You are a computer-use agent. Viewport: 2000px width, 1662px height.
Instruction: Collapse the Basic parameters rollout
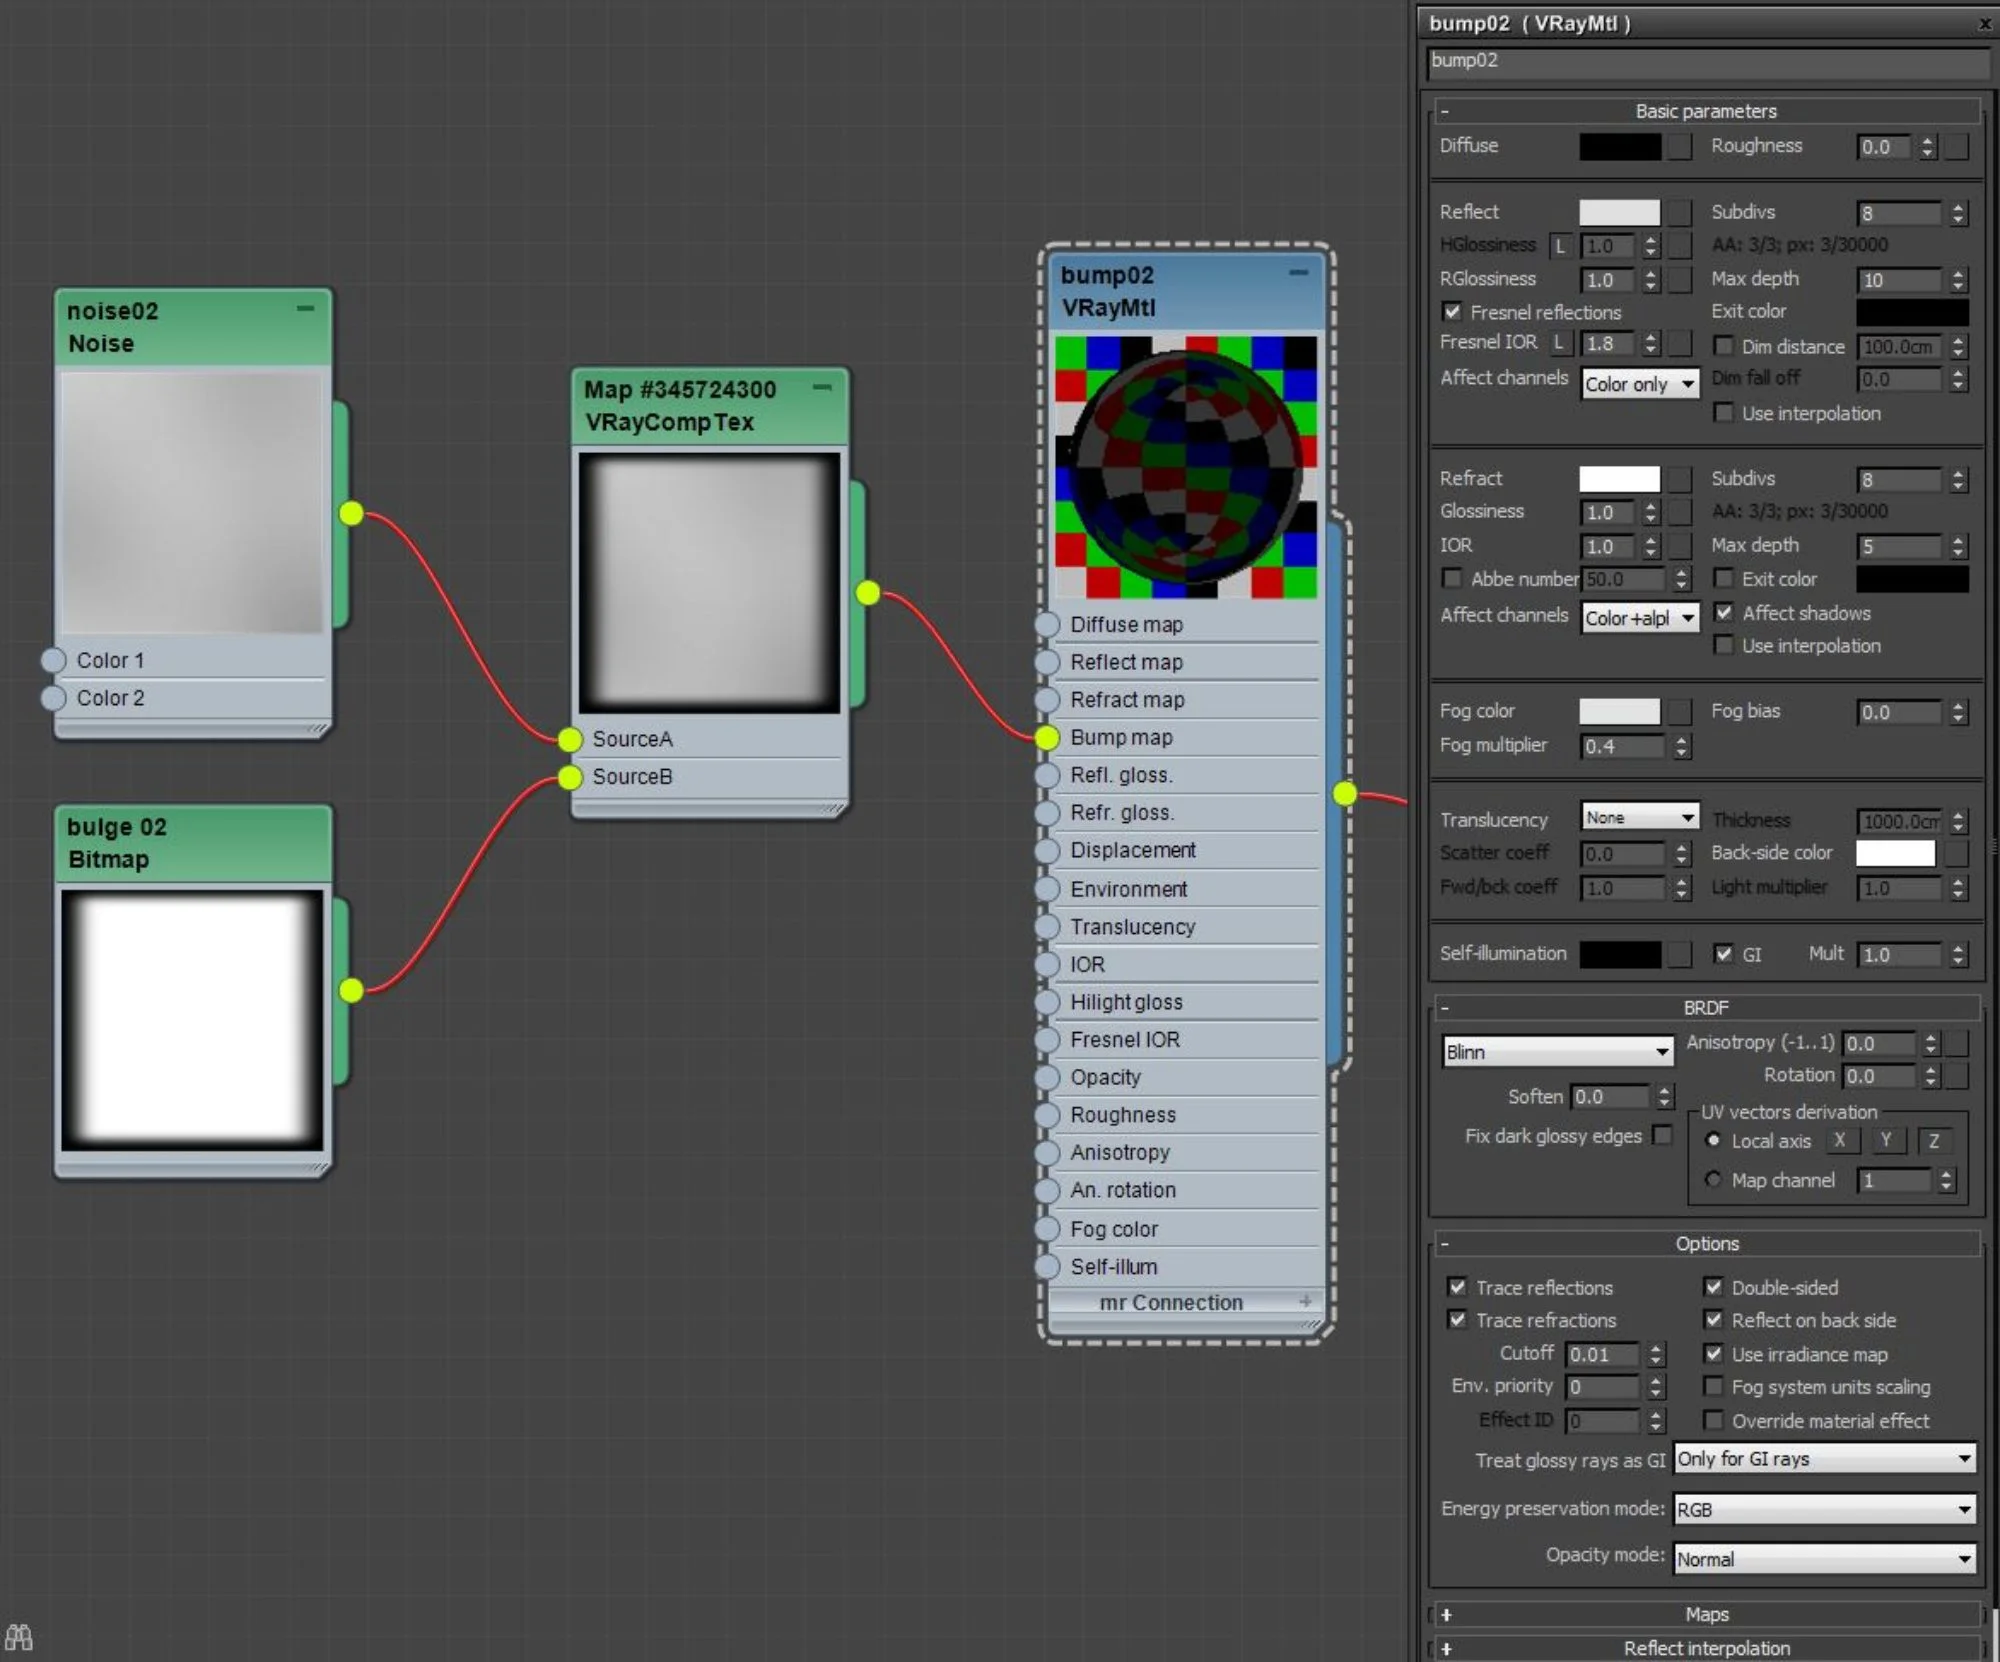coord(1707,111)
